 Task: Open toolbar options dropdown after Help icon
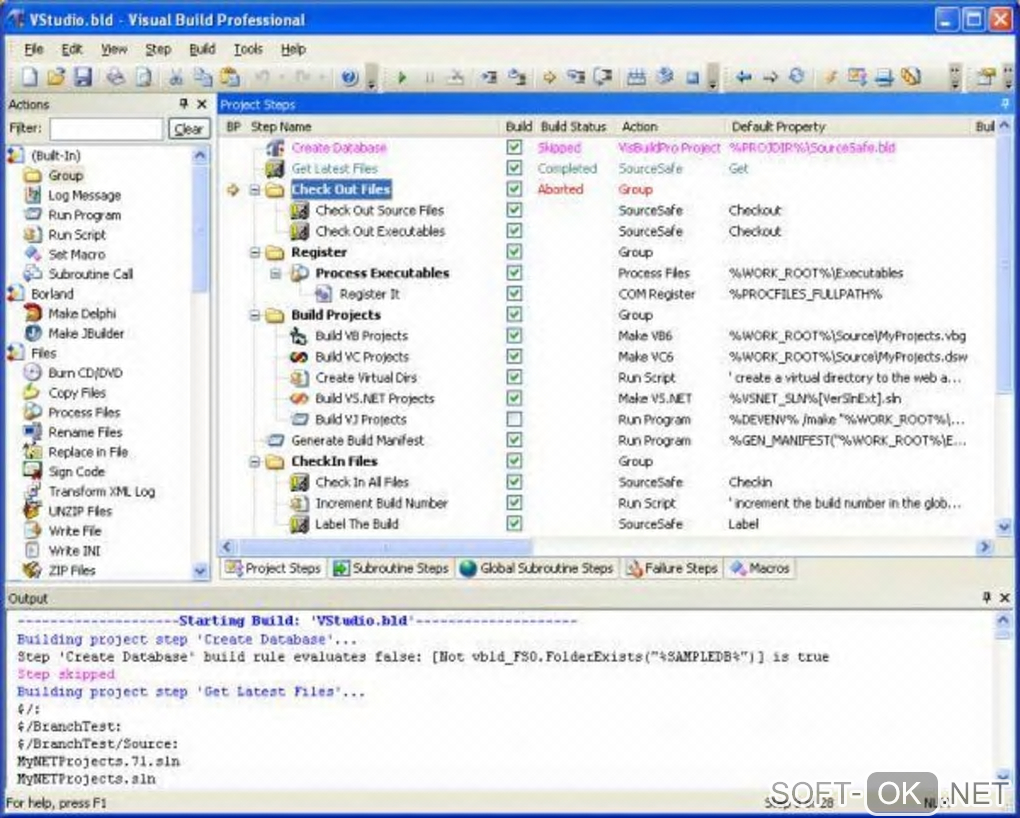(x=371, y=78)
